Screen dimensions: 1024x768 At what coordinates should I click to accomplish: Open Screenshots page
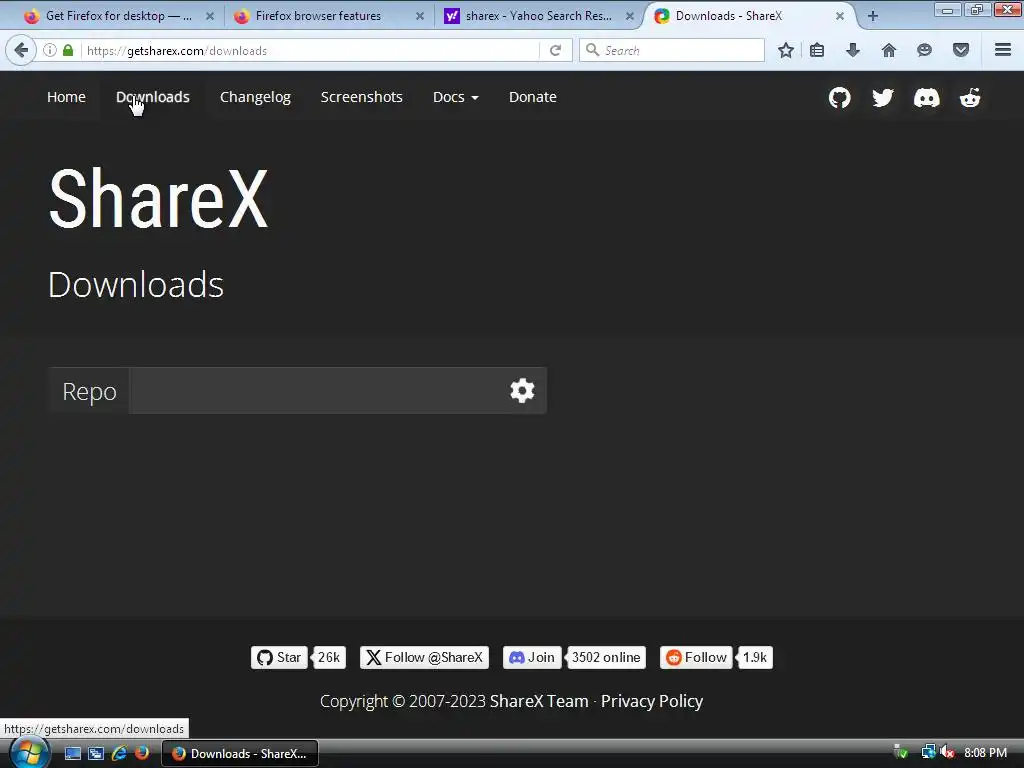click(x=361, y=97)
